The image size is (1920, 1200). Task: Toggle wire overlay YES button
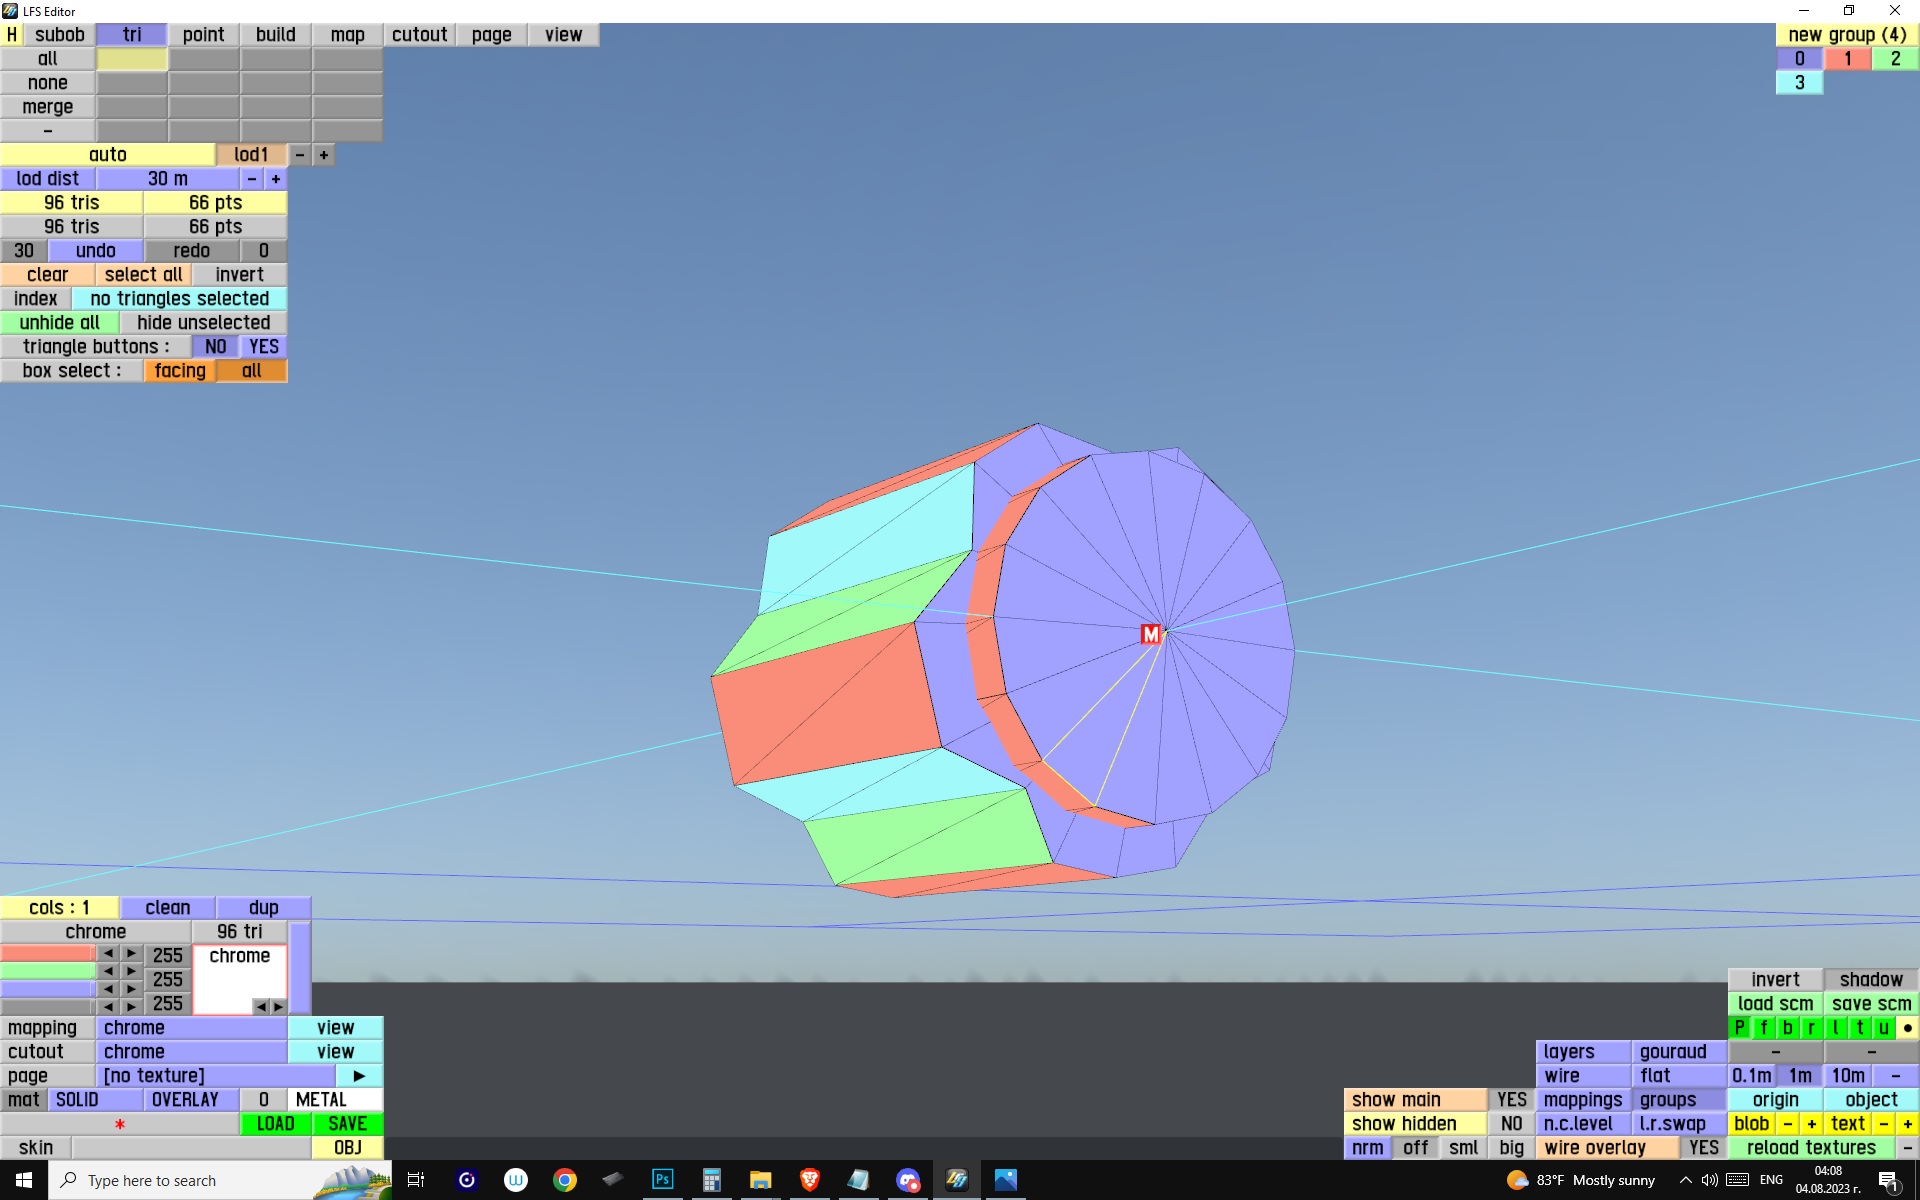click(x=1703, y=1148)
